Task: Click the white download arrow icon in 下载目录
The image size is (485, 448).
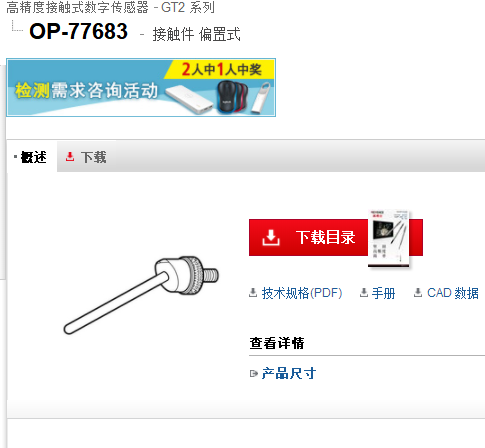Action: pos(271,237)
